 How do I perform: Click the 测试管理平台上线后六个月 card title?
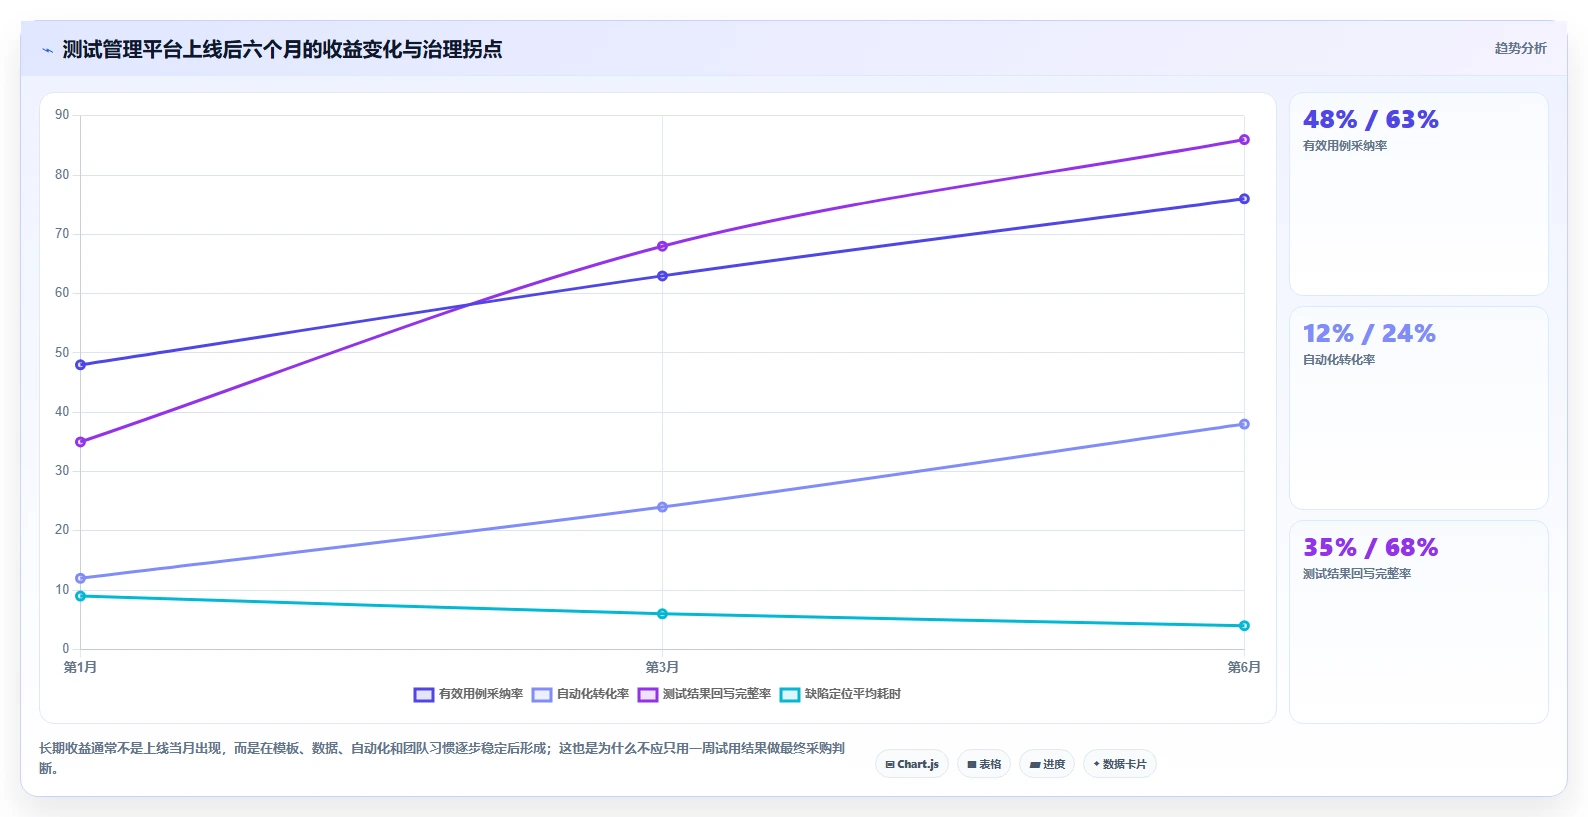pos(282,49)
